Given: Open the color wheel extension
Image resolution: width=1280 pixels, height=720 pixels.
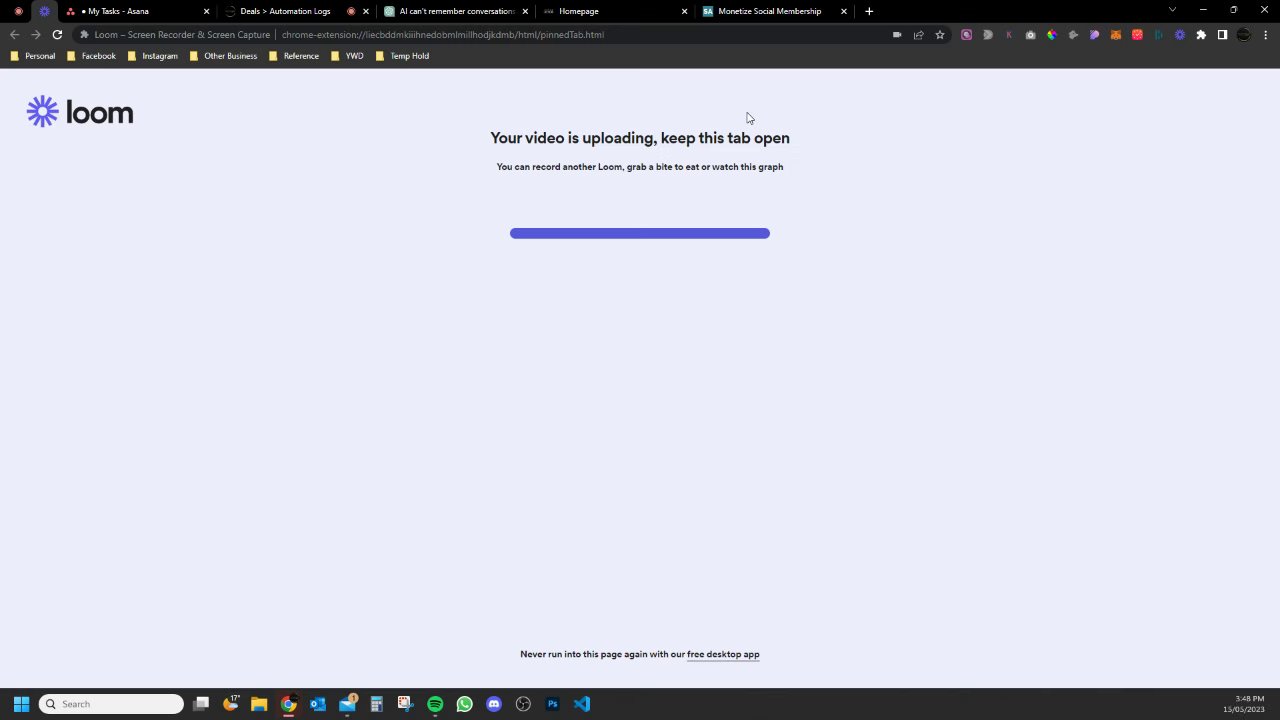Looking at the screenshot, I should click(1052, 35).
